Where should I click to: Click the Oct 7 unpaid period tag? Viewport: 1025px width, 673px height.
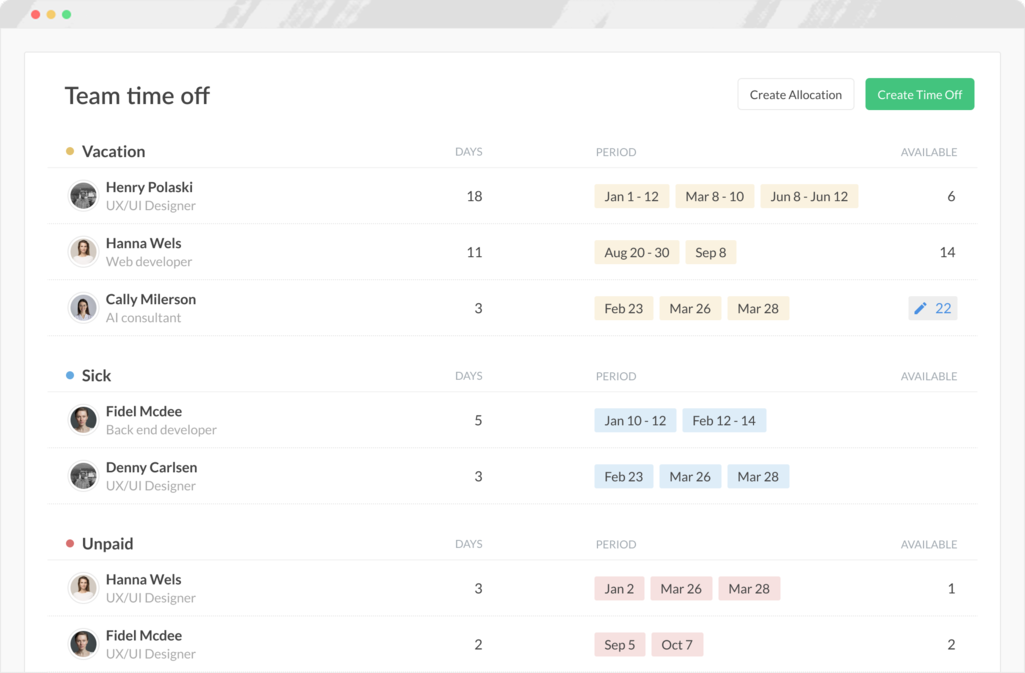pyautogui.click(x=676, y=645)
